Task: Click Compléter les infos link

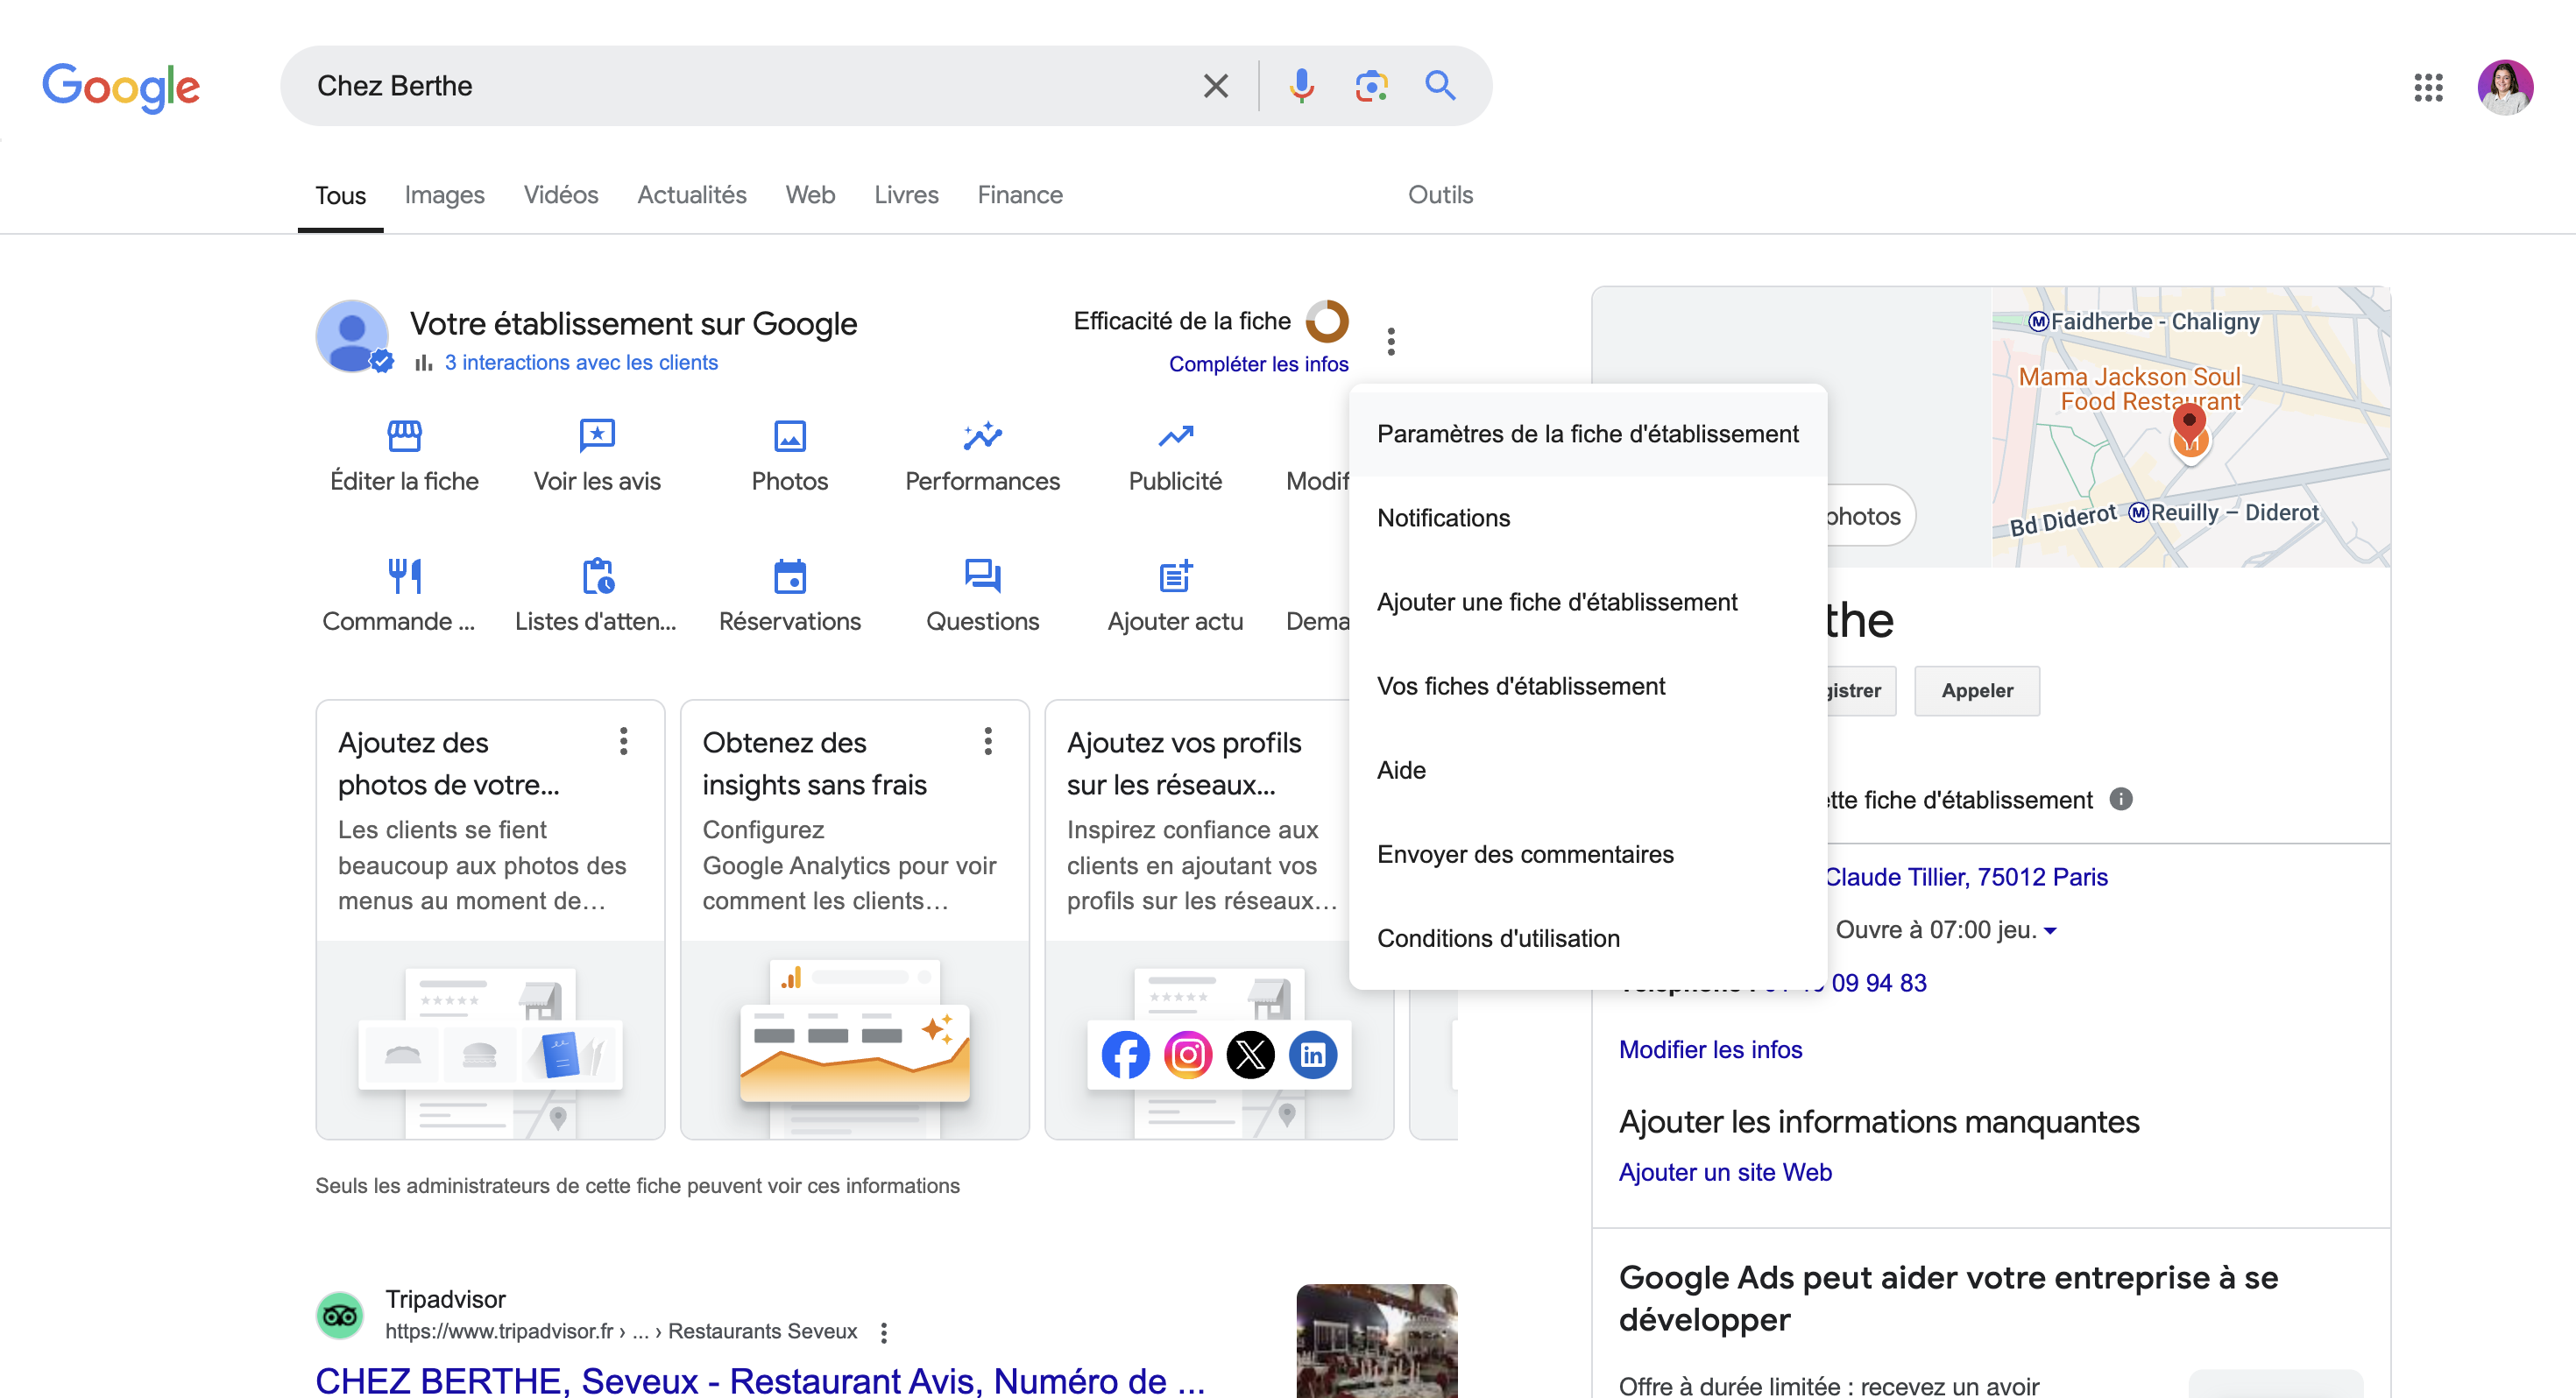Action: (1258, 364)
